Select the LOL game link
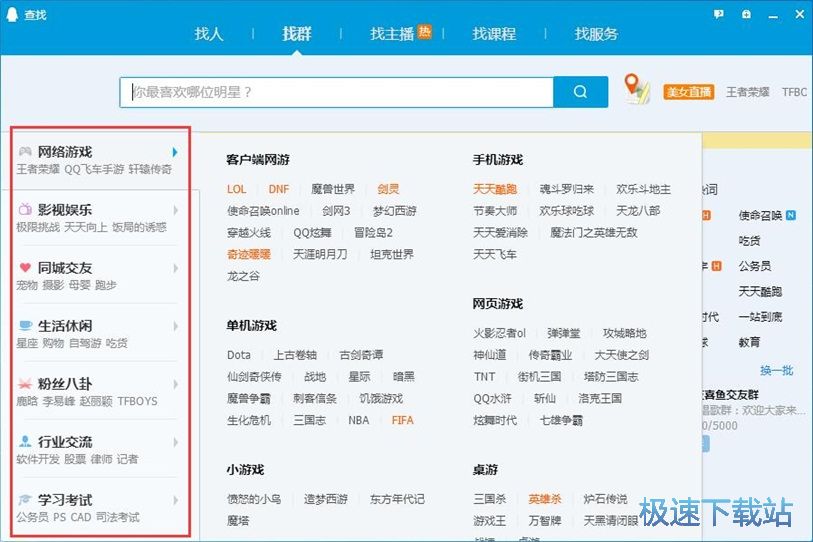The width and height of the screenshot is (813, 542). pyautogui.click(x=236, y=189)
